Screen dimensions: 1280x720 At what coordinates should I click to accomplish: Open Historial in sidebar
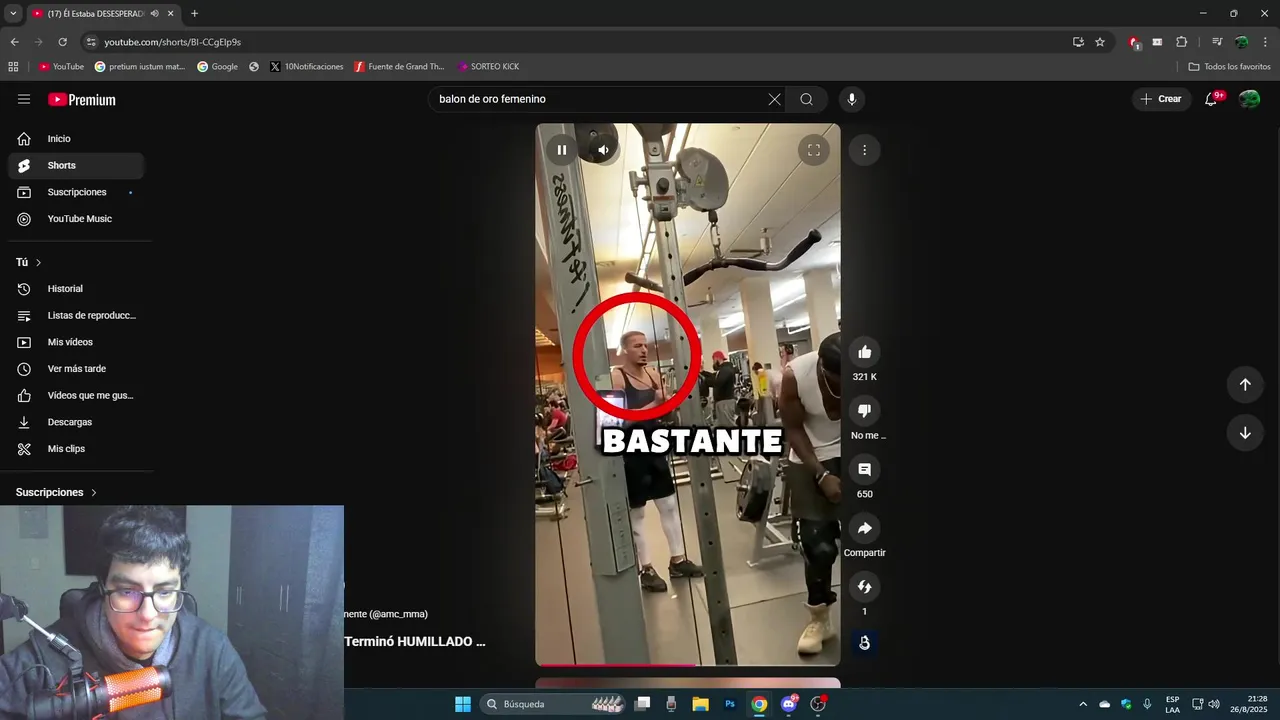point(76,289)
